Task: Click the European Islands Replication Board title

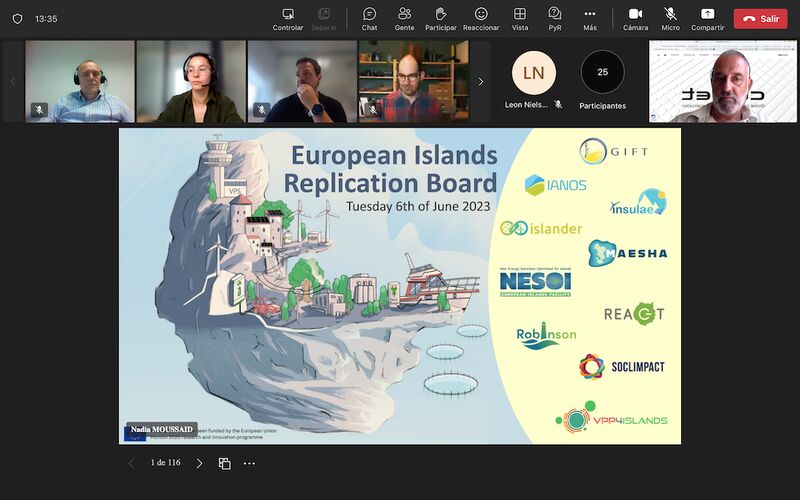Action: pos(390,169)
